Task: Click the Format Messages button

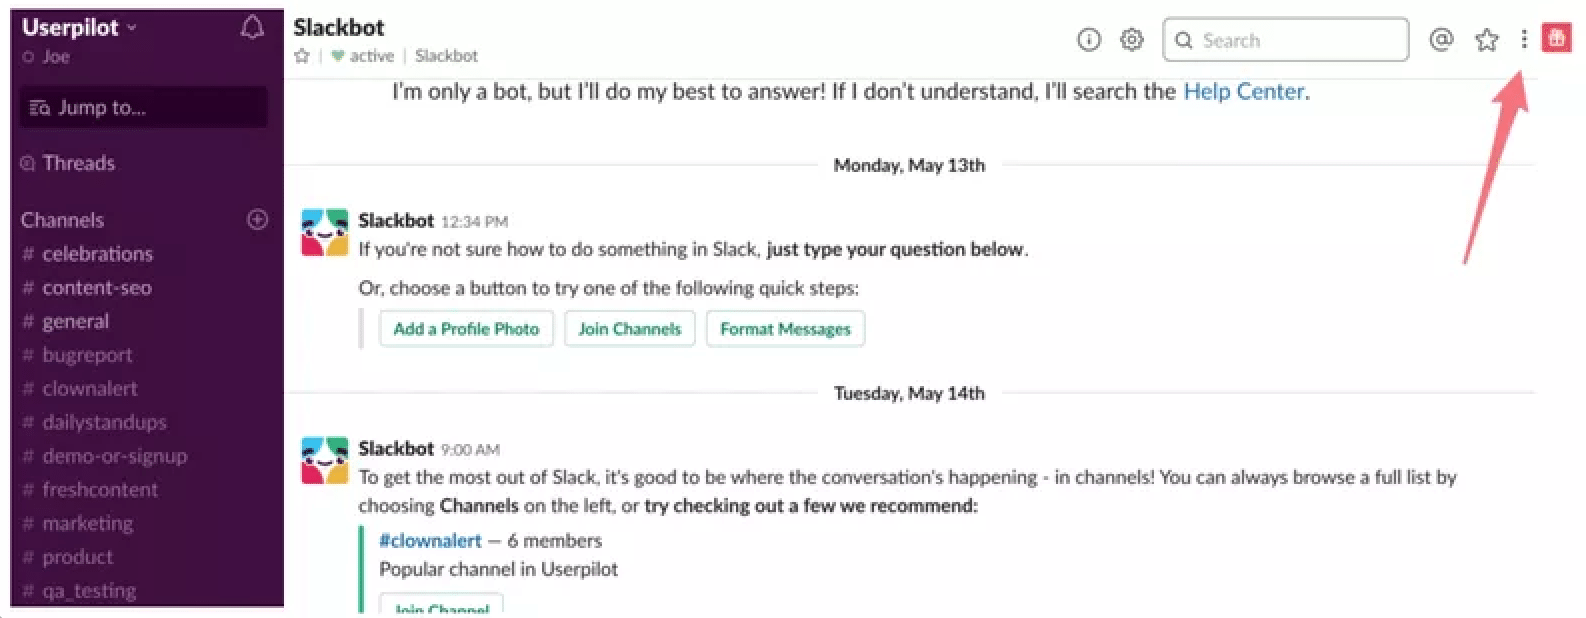Action: click(x=785, y=329)
